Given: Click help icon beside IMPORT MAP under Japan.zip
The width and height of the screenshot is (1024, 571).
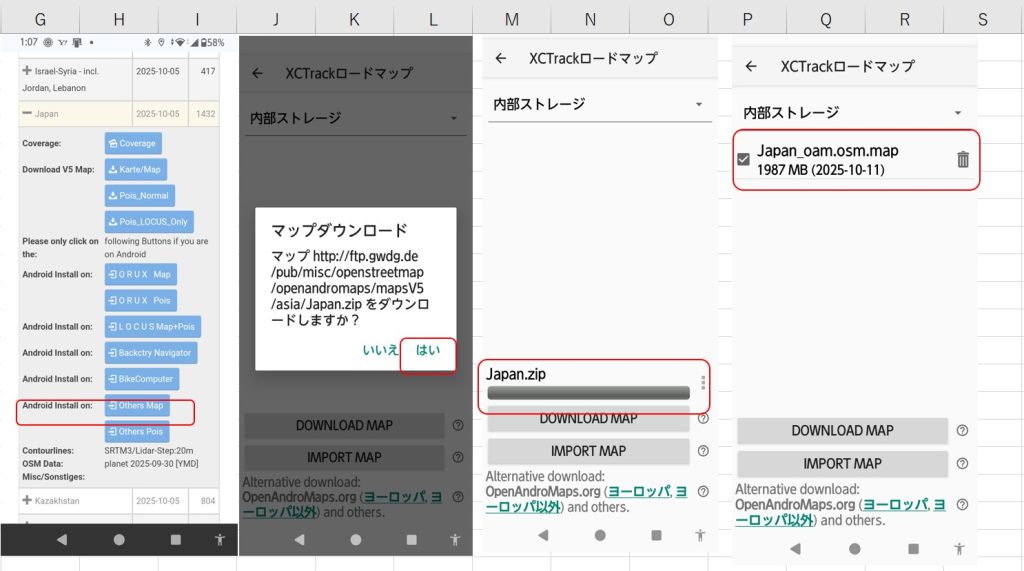Looking at the screenshot, I should click(703, 451).
